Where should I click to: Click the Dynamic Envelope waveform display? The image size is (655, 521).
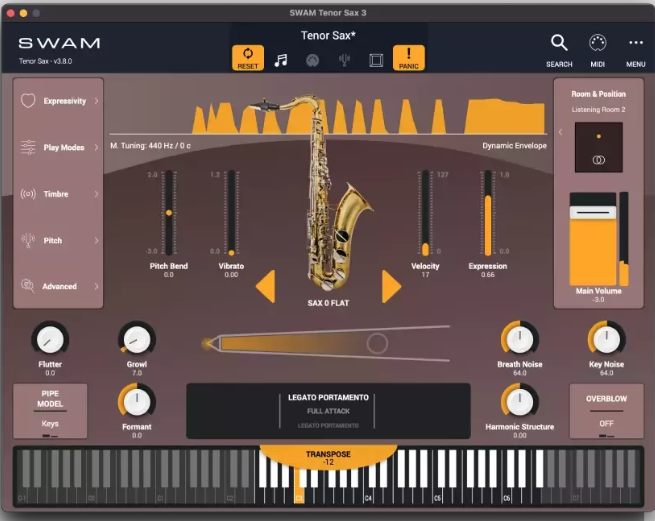(328, 116)
